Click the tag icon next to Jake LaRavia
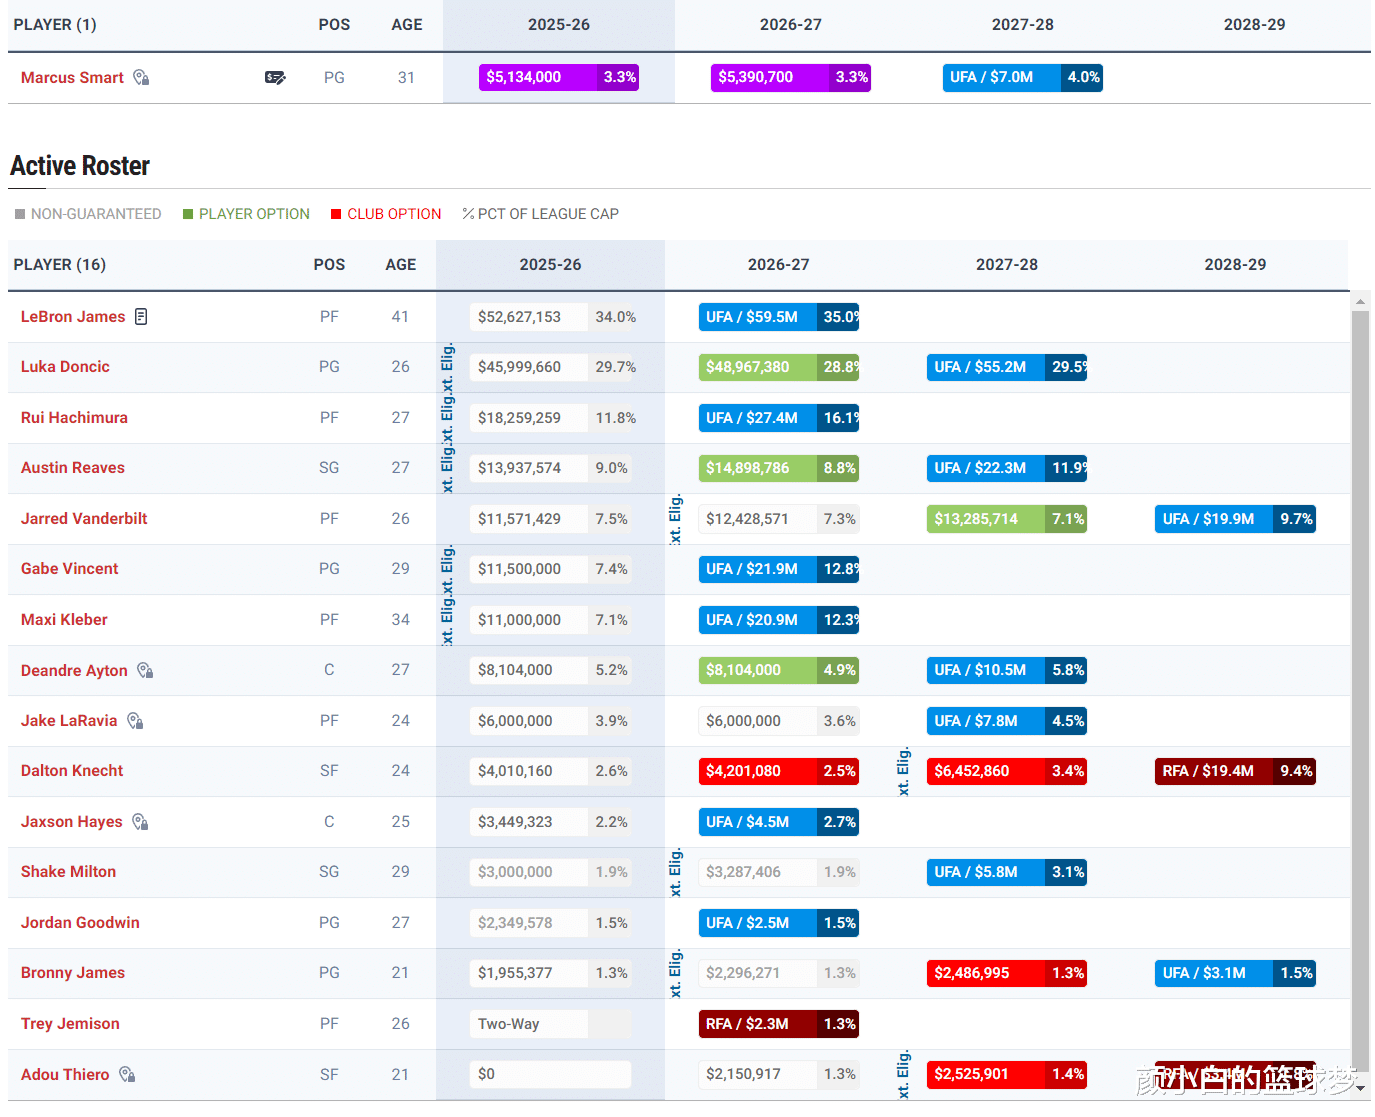This screenshot has height=1117, width=1375. pyautogui.click(x=135, y=720)
